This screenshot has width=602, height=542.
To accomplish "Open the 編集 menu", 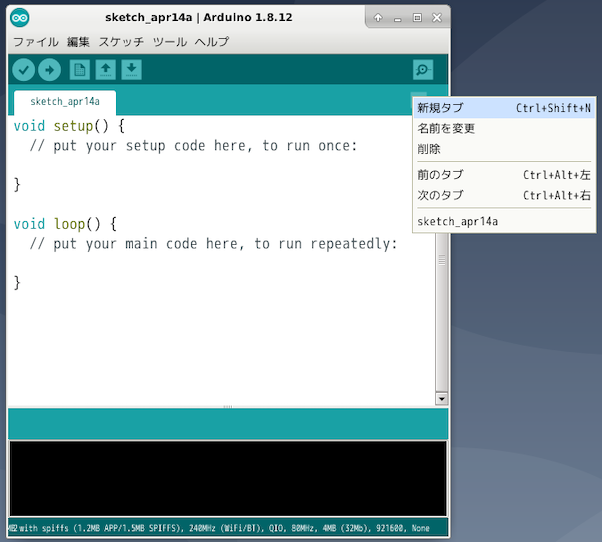I will coord(78,42).
